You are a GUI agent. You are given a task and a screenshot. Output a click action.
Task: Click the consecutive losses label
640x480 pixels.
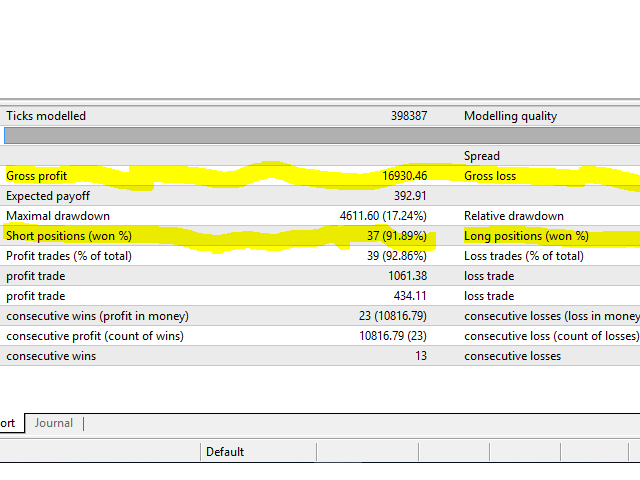[x=512, y=356]
